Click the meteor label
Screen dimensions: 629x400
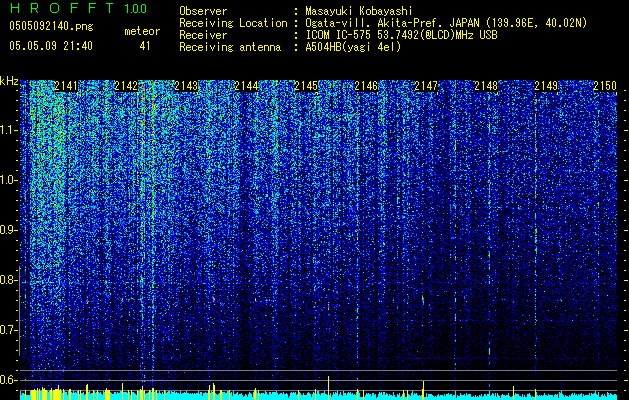pyautogui.click(x=142, y=31)
